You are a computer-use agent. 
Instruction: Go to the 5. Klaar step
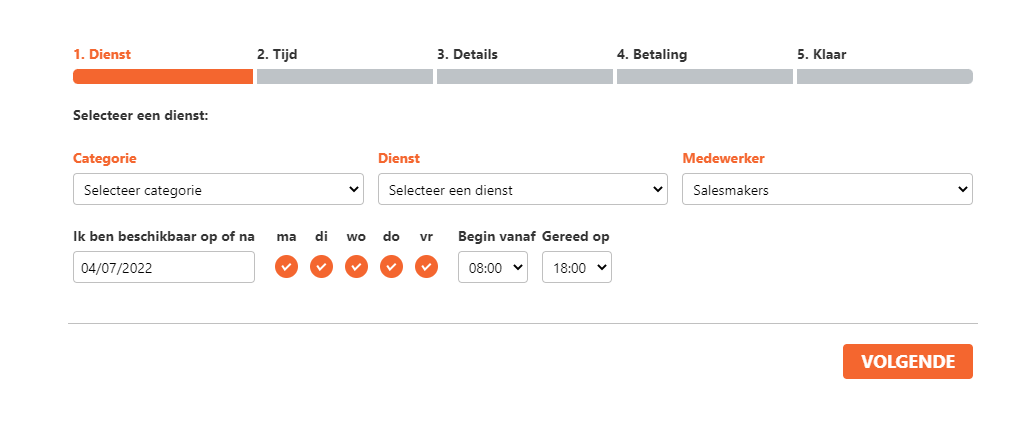pos(822,55)
